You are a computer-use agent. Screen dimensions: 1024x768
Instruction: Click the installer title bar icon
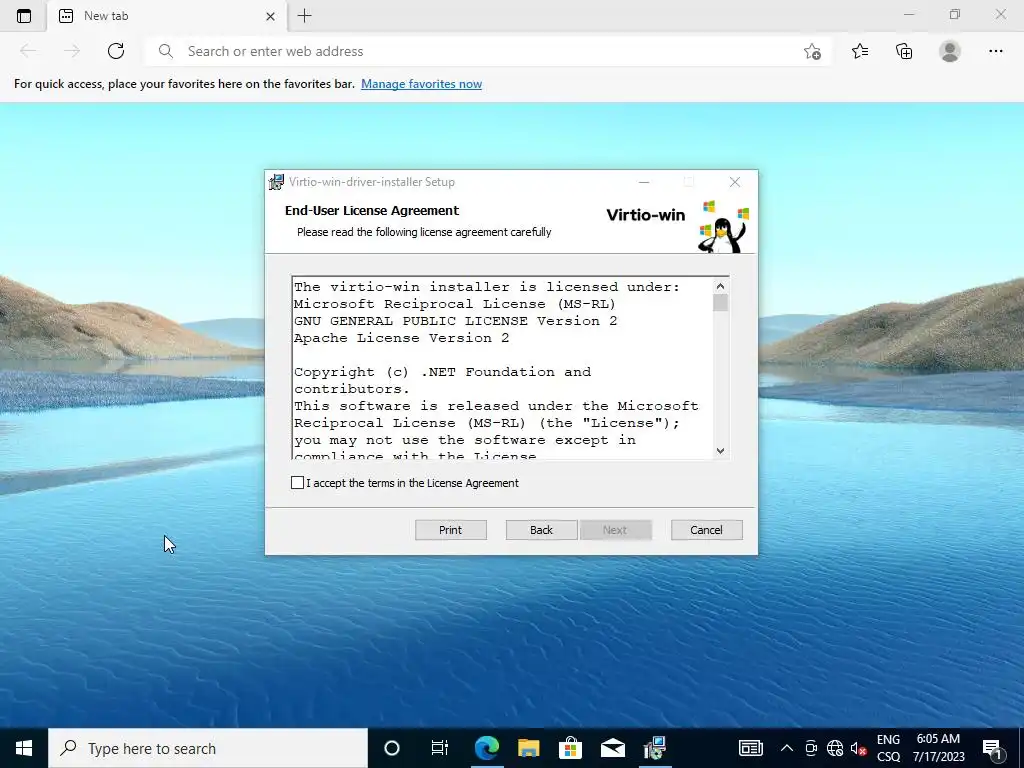click(x=277, y=182)
